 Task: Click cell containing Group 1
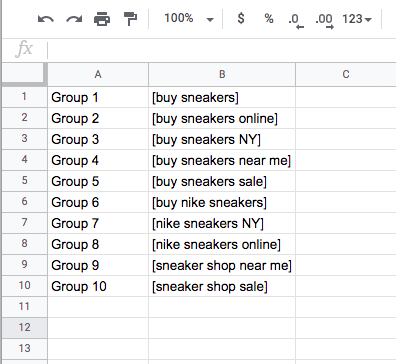(x=98, y=97)
